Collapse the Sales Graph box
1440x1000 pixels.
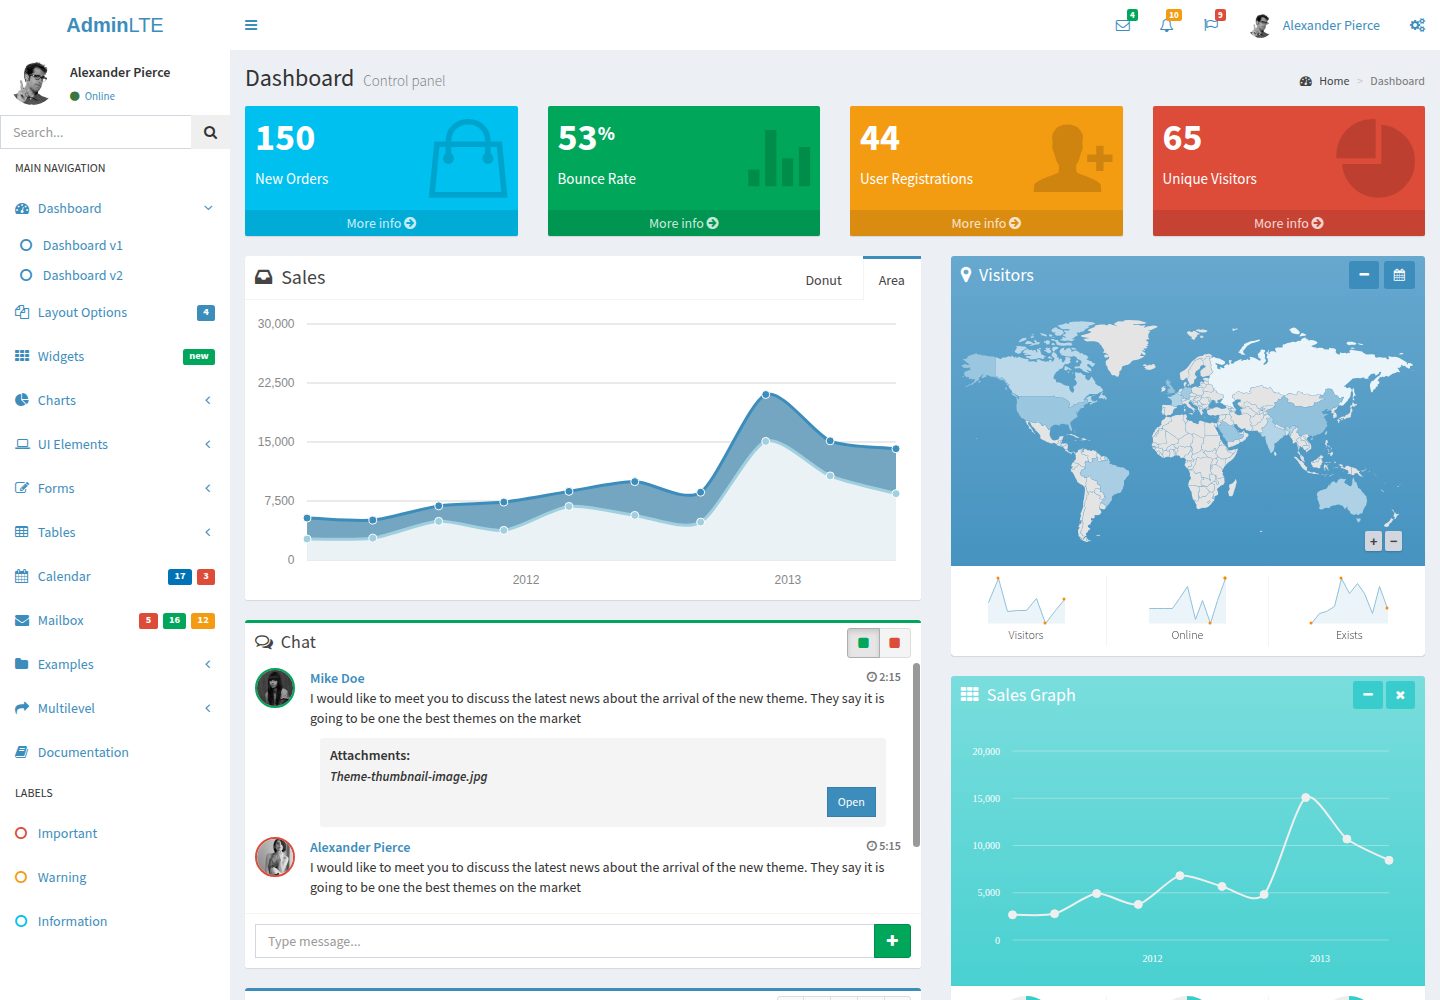tap(1368, 695)
